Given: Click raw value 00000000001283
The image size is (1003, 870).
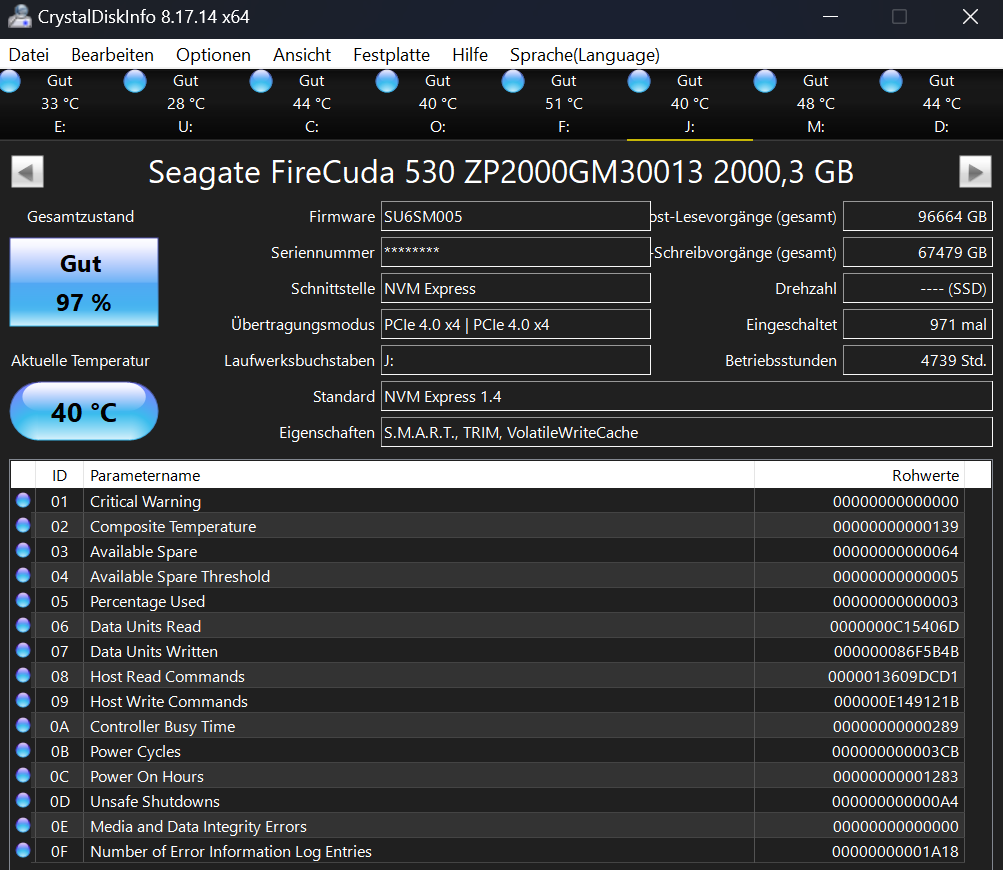Looking at the screenshot, I should (x=896, y=776).
